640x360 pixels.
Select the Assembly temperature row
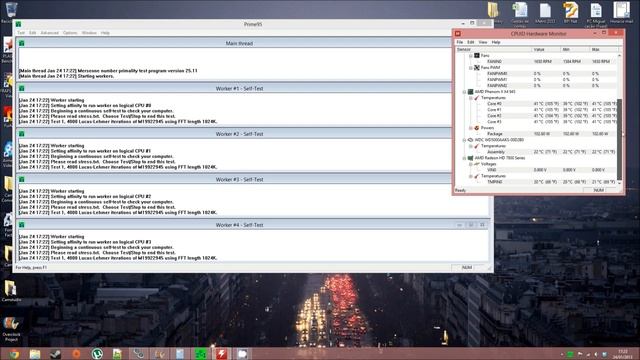[536, 152]
